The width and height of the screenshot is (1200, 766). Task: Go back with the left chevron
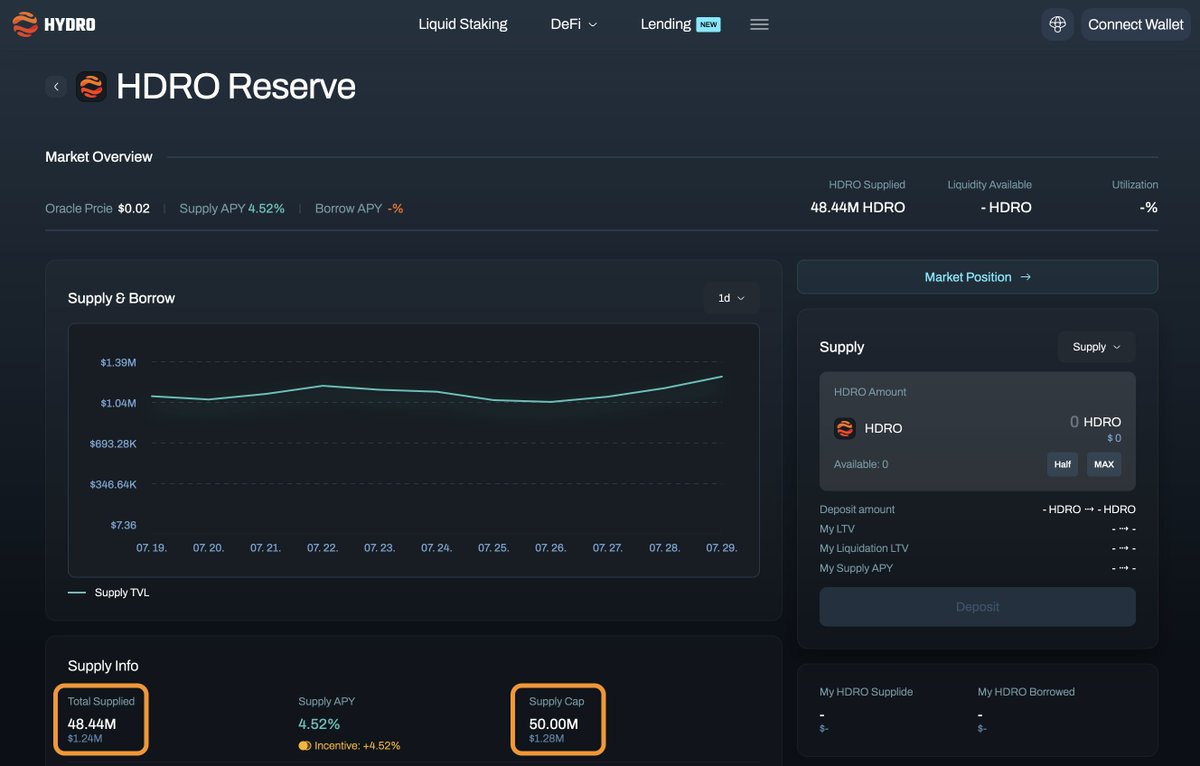tap(56, 87)
